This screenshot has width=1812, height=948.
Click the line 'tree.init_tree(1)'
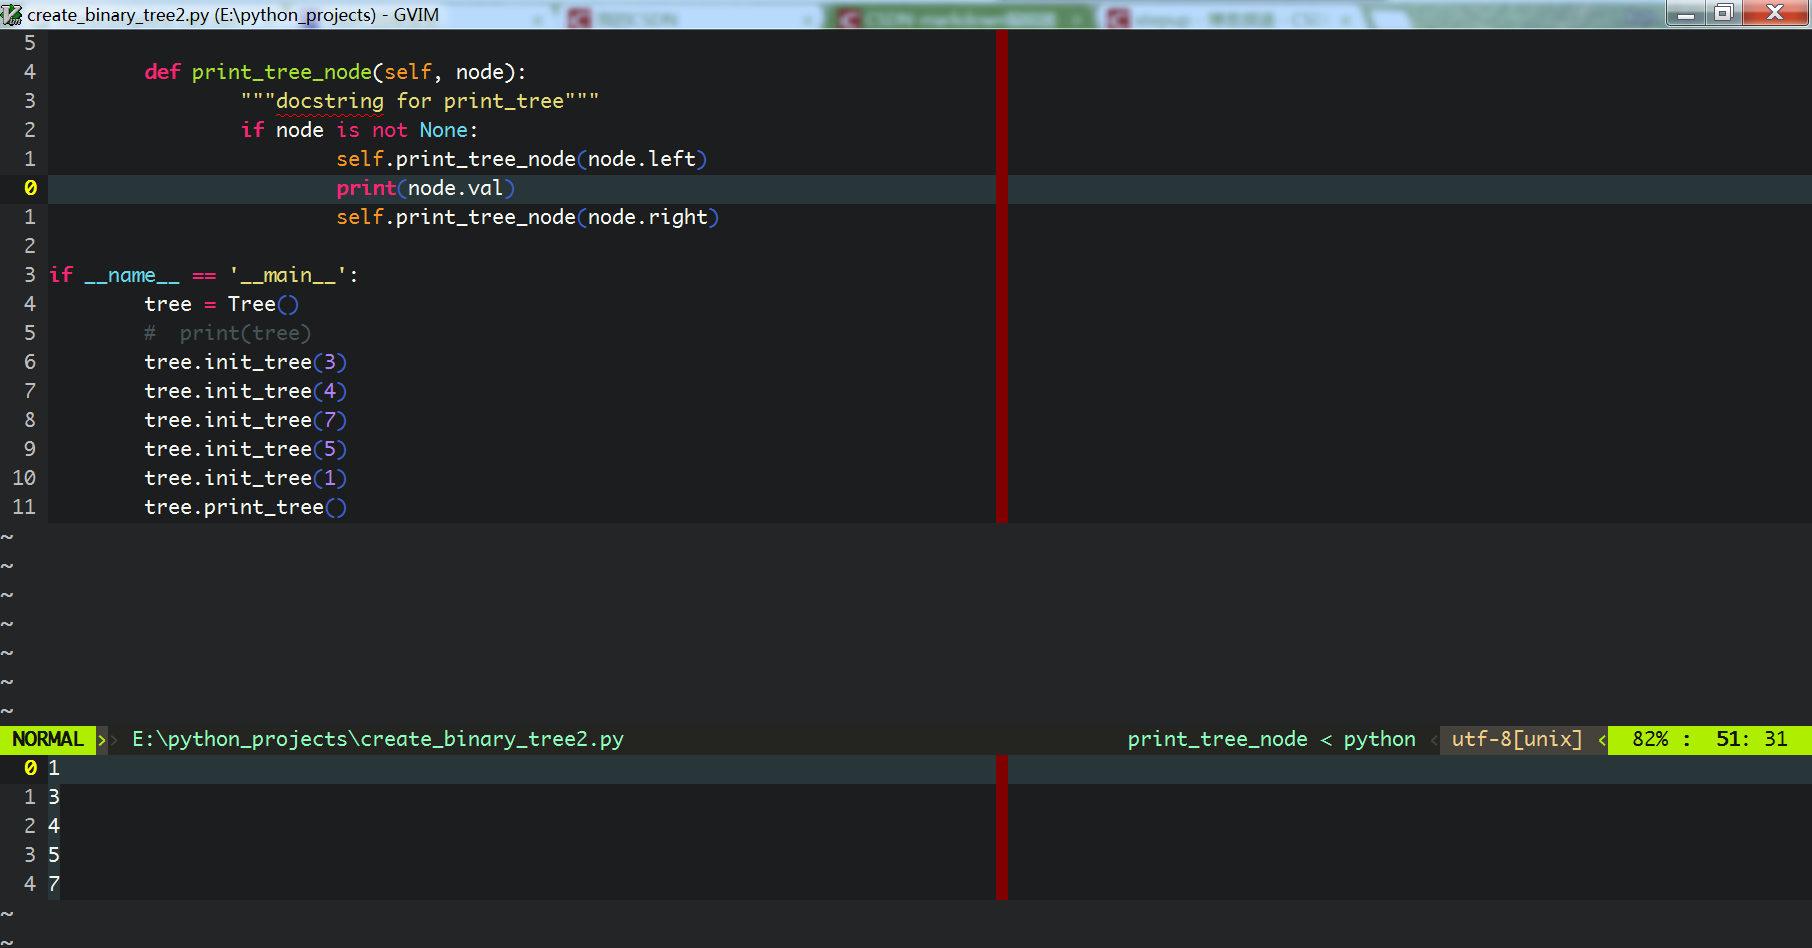(246, 478)
